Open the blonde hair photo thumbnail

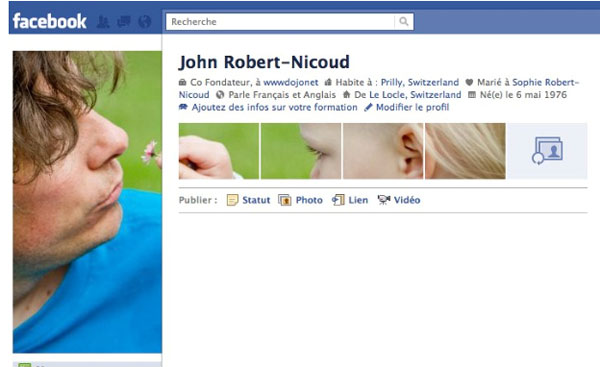click(x=465, y=151)
